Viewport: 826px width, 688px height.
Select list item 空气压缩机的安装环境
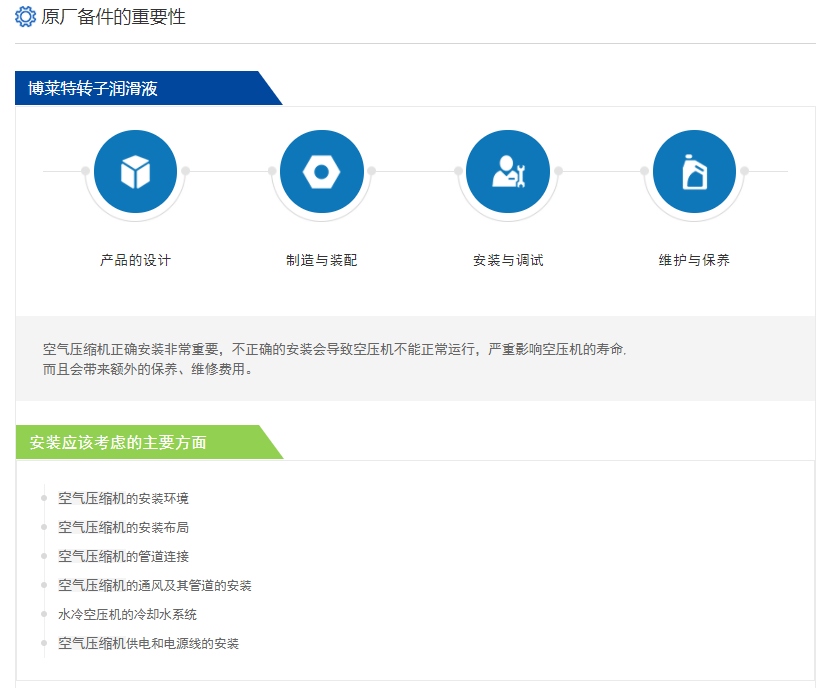click(123, 498)
